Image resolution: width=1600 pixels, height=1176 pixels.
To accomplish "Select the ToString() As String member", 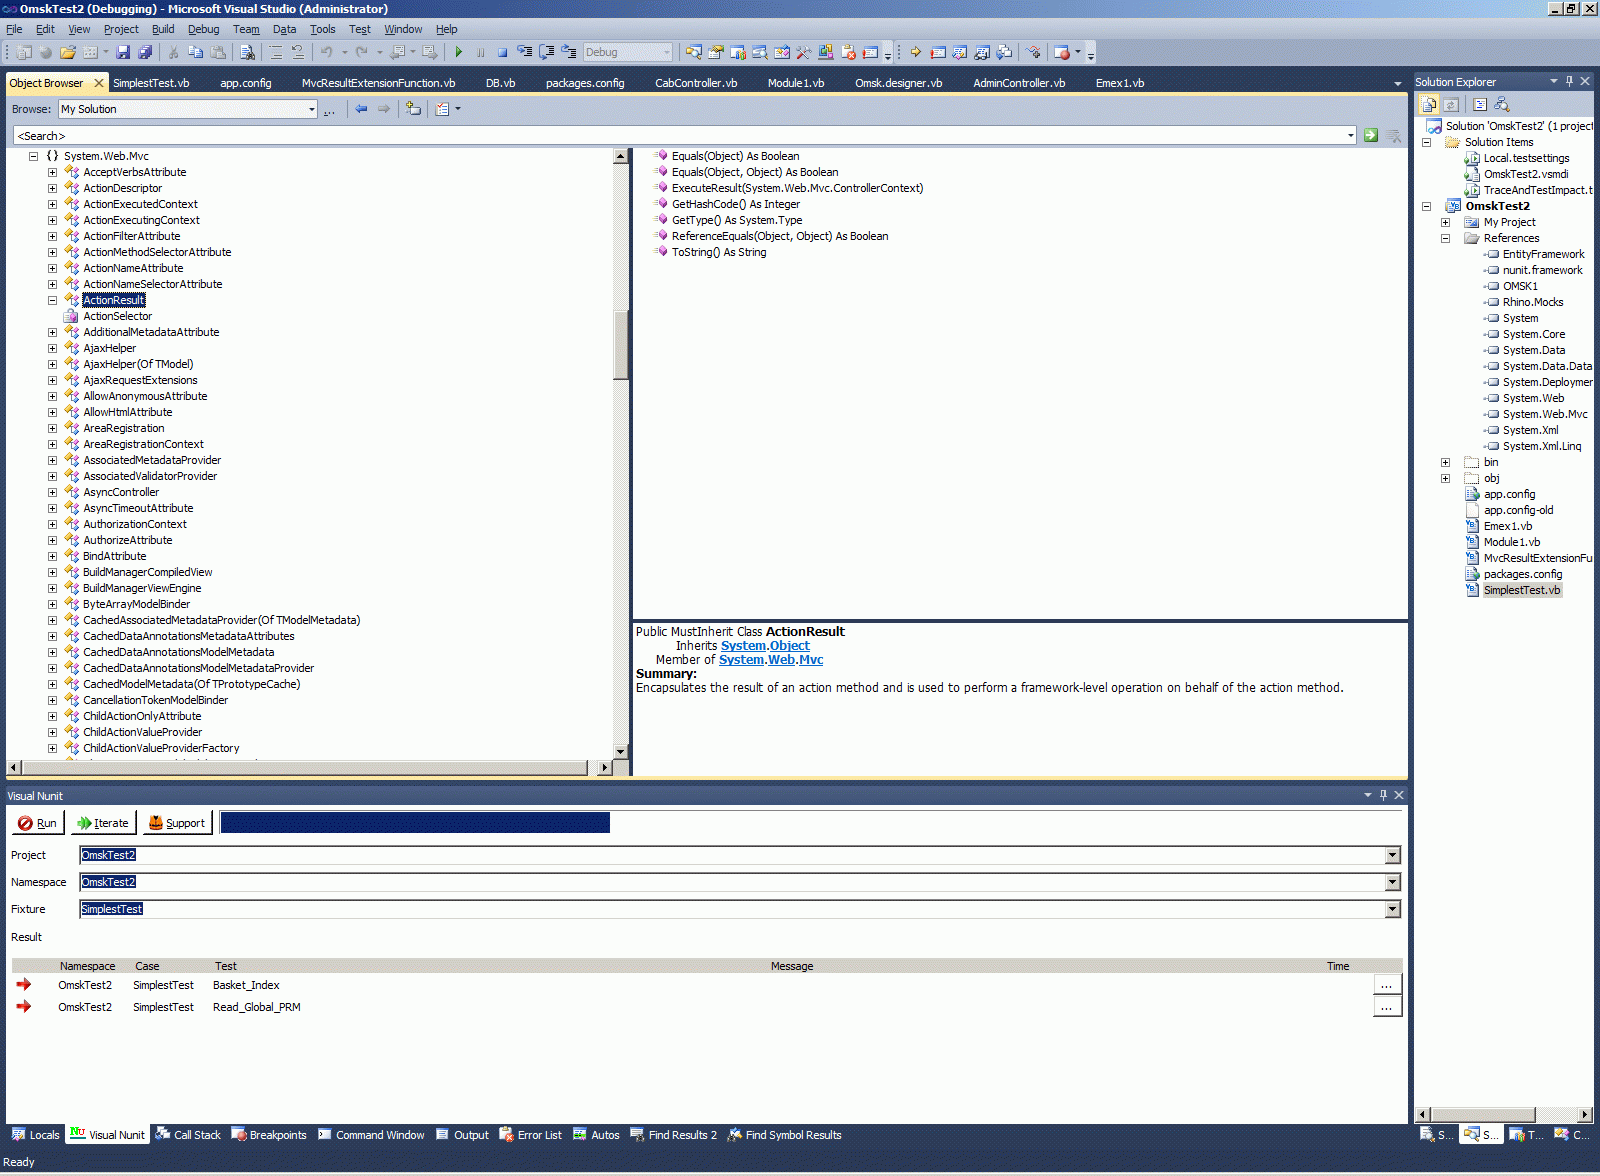I will pyautogui.click(x=718, y=252).
